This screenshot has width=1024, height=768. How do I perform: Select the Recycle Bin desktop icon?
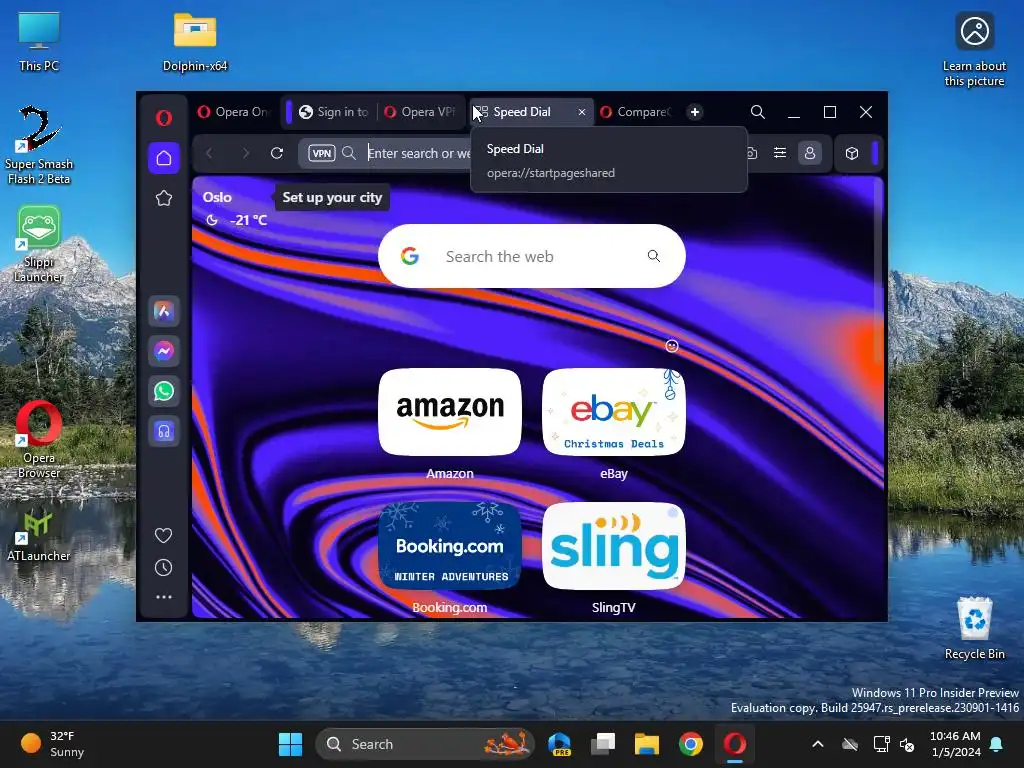click(974, 628)
